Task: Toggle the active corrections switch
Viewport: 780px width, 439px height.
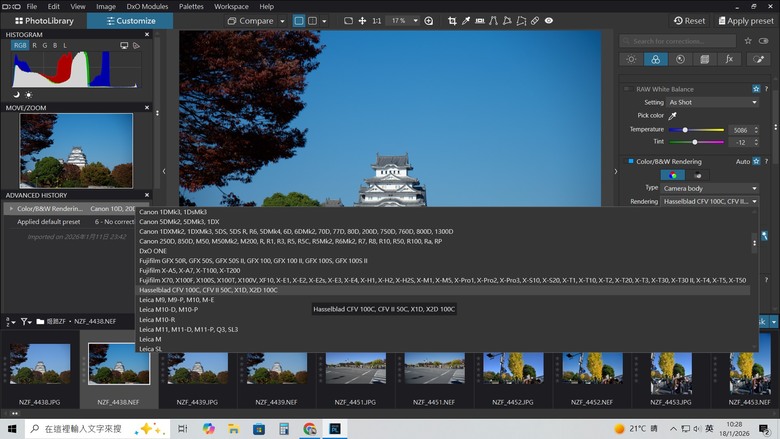Action: tap(764, 41)
